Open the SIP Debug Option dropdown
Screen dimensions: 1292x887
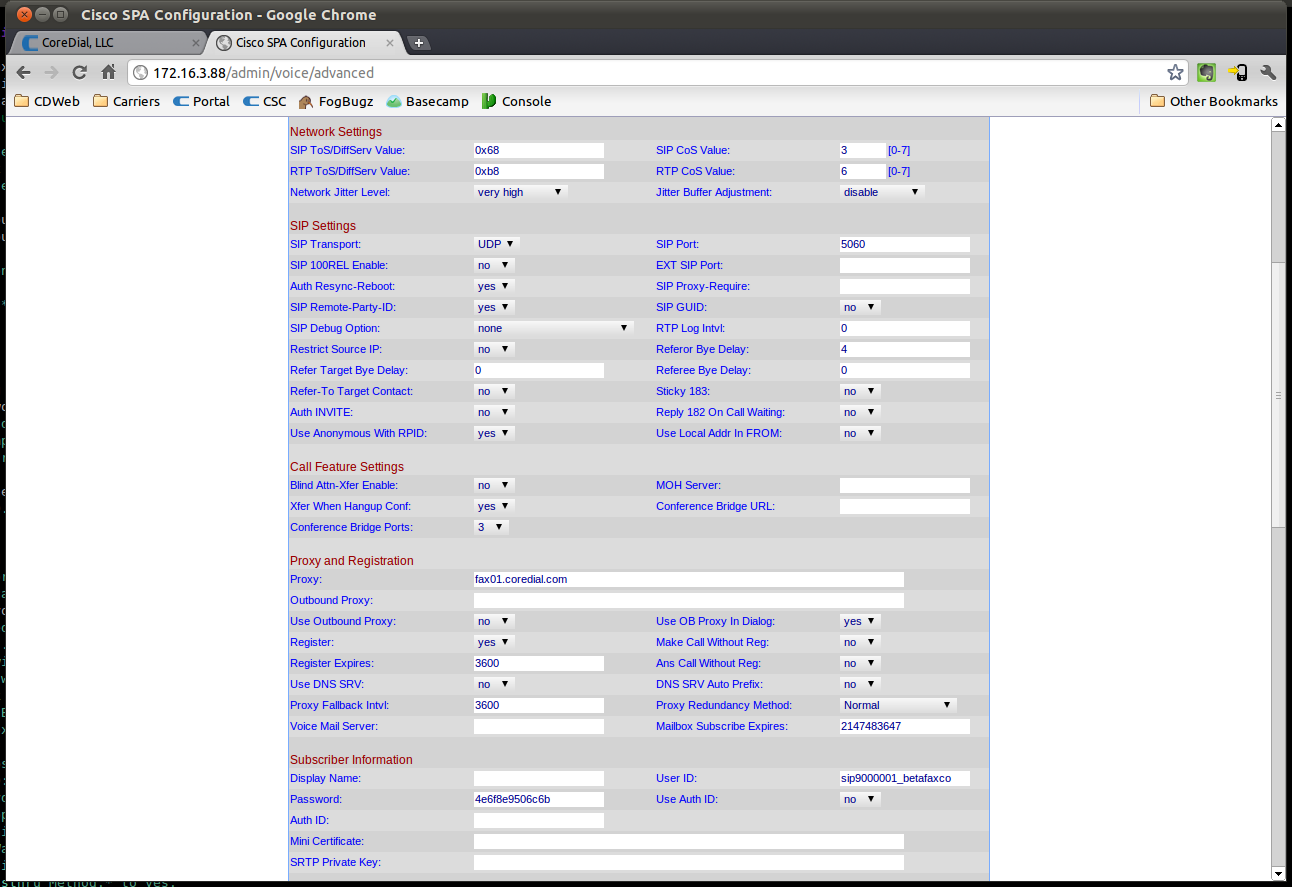553,328
